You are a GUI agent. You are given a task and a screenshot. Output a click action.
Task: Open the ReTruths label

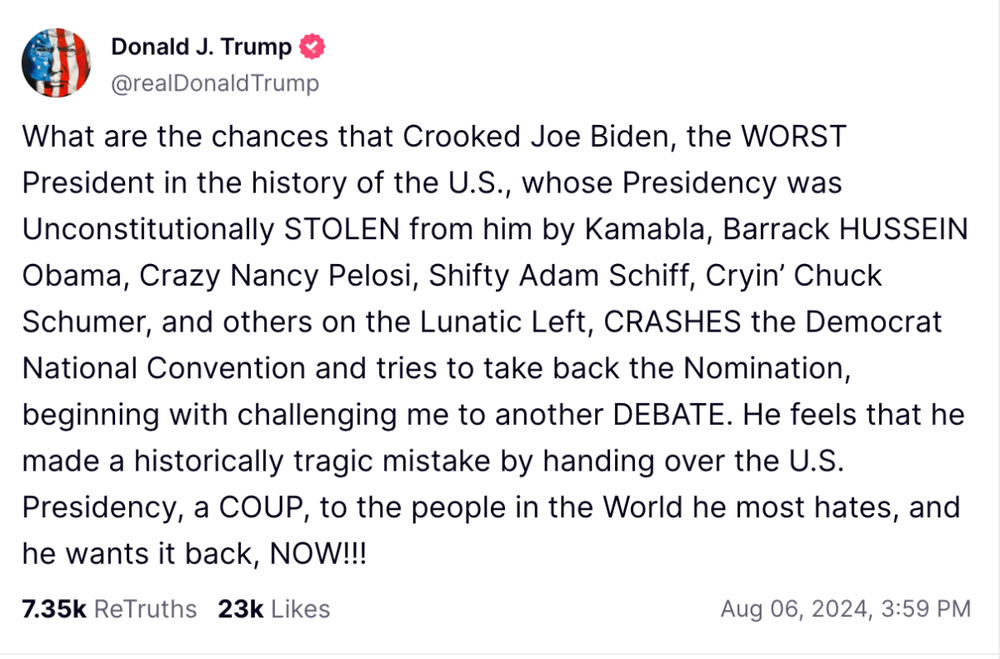[x=145, y=609]
